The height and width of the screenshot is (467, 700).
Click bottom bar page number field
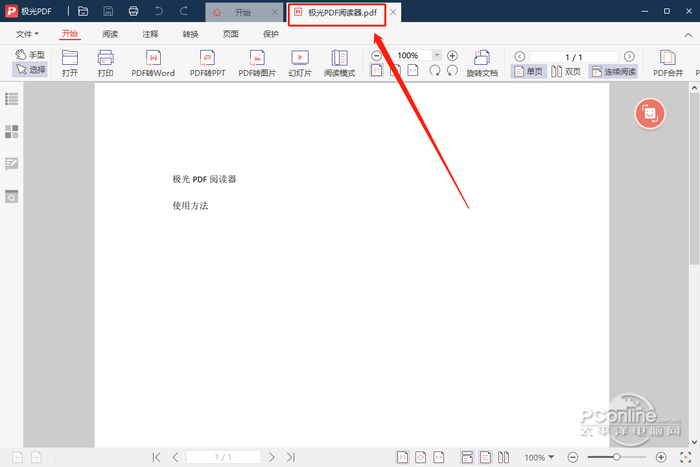[223, 457]
